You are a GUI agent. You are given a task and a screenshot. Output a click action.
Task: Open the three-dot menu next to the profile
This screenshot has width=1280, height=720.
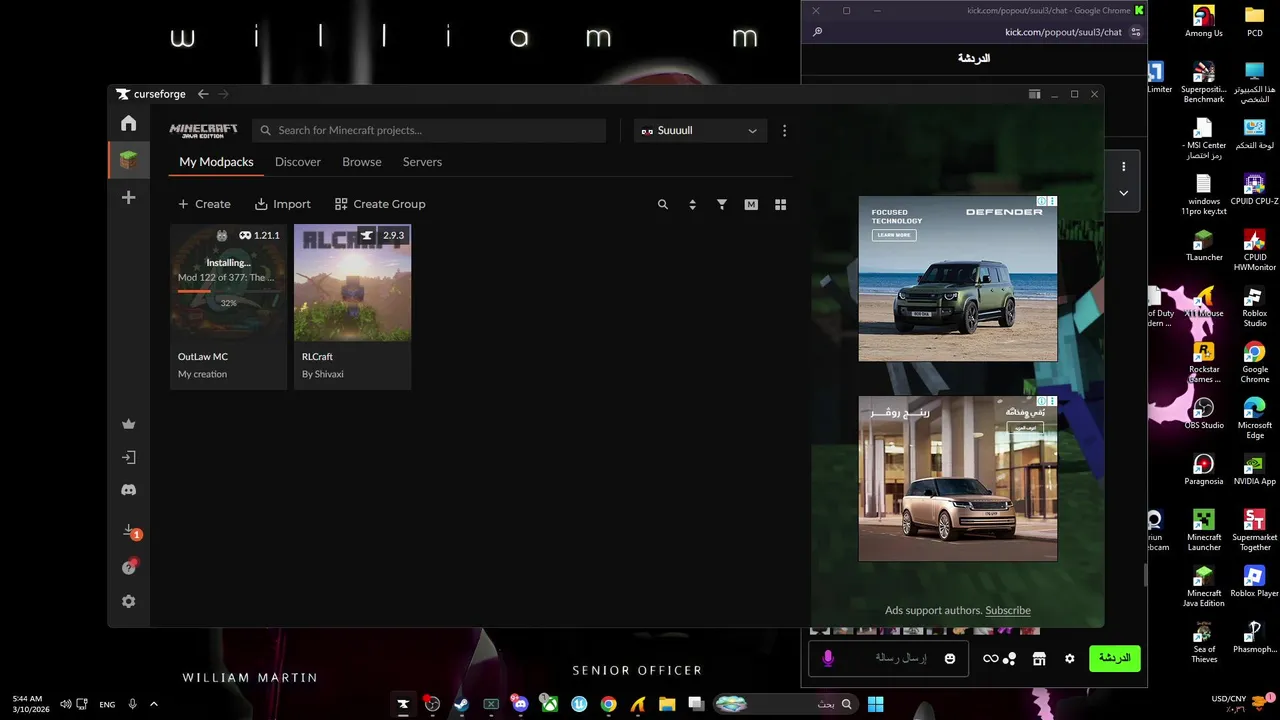tap(784, 131)
